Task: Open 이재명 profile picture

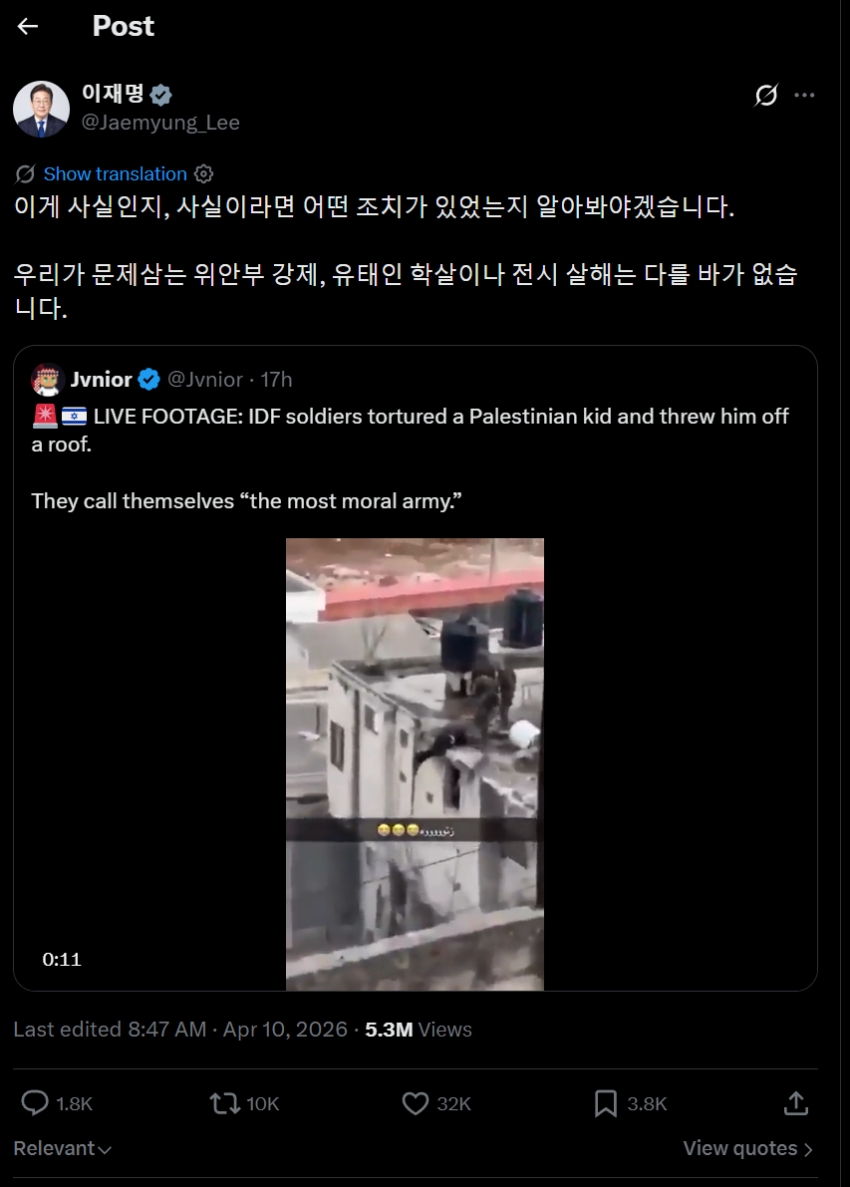Action: click(42, 109)
